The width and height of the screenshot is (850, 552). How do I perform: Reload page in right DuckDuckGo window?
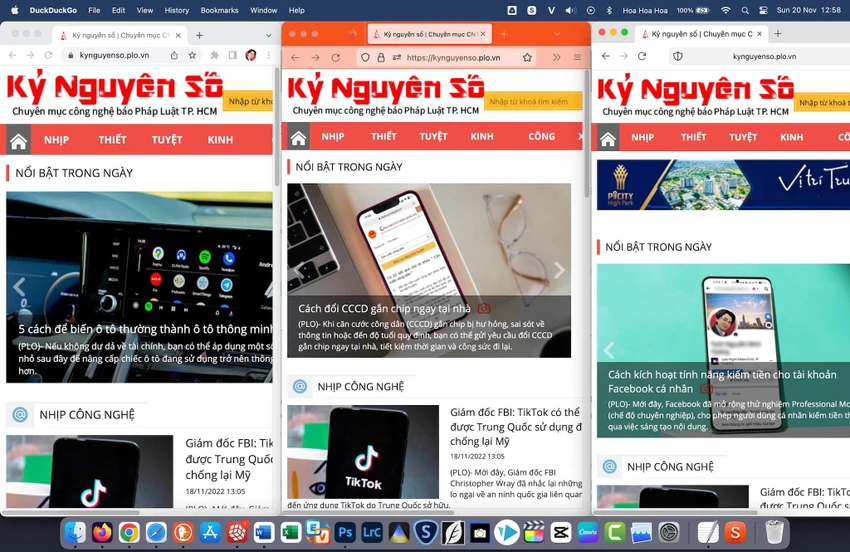coord(642,56)
